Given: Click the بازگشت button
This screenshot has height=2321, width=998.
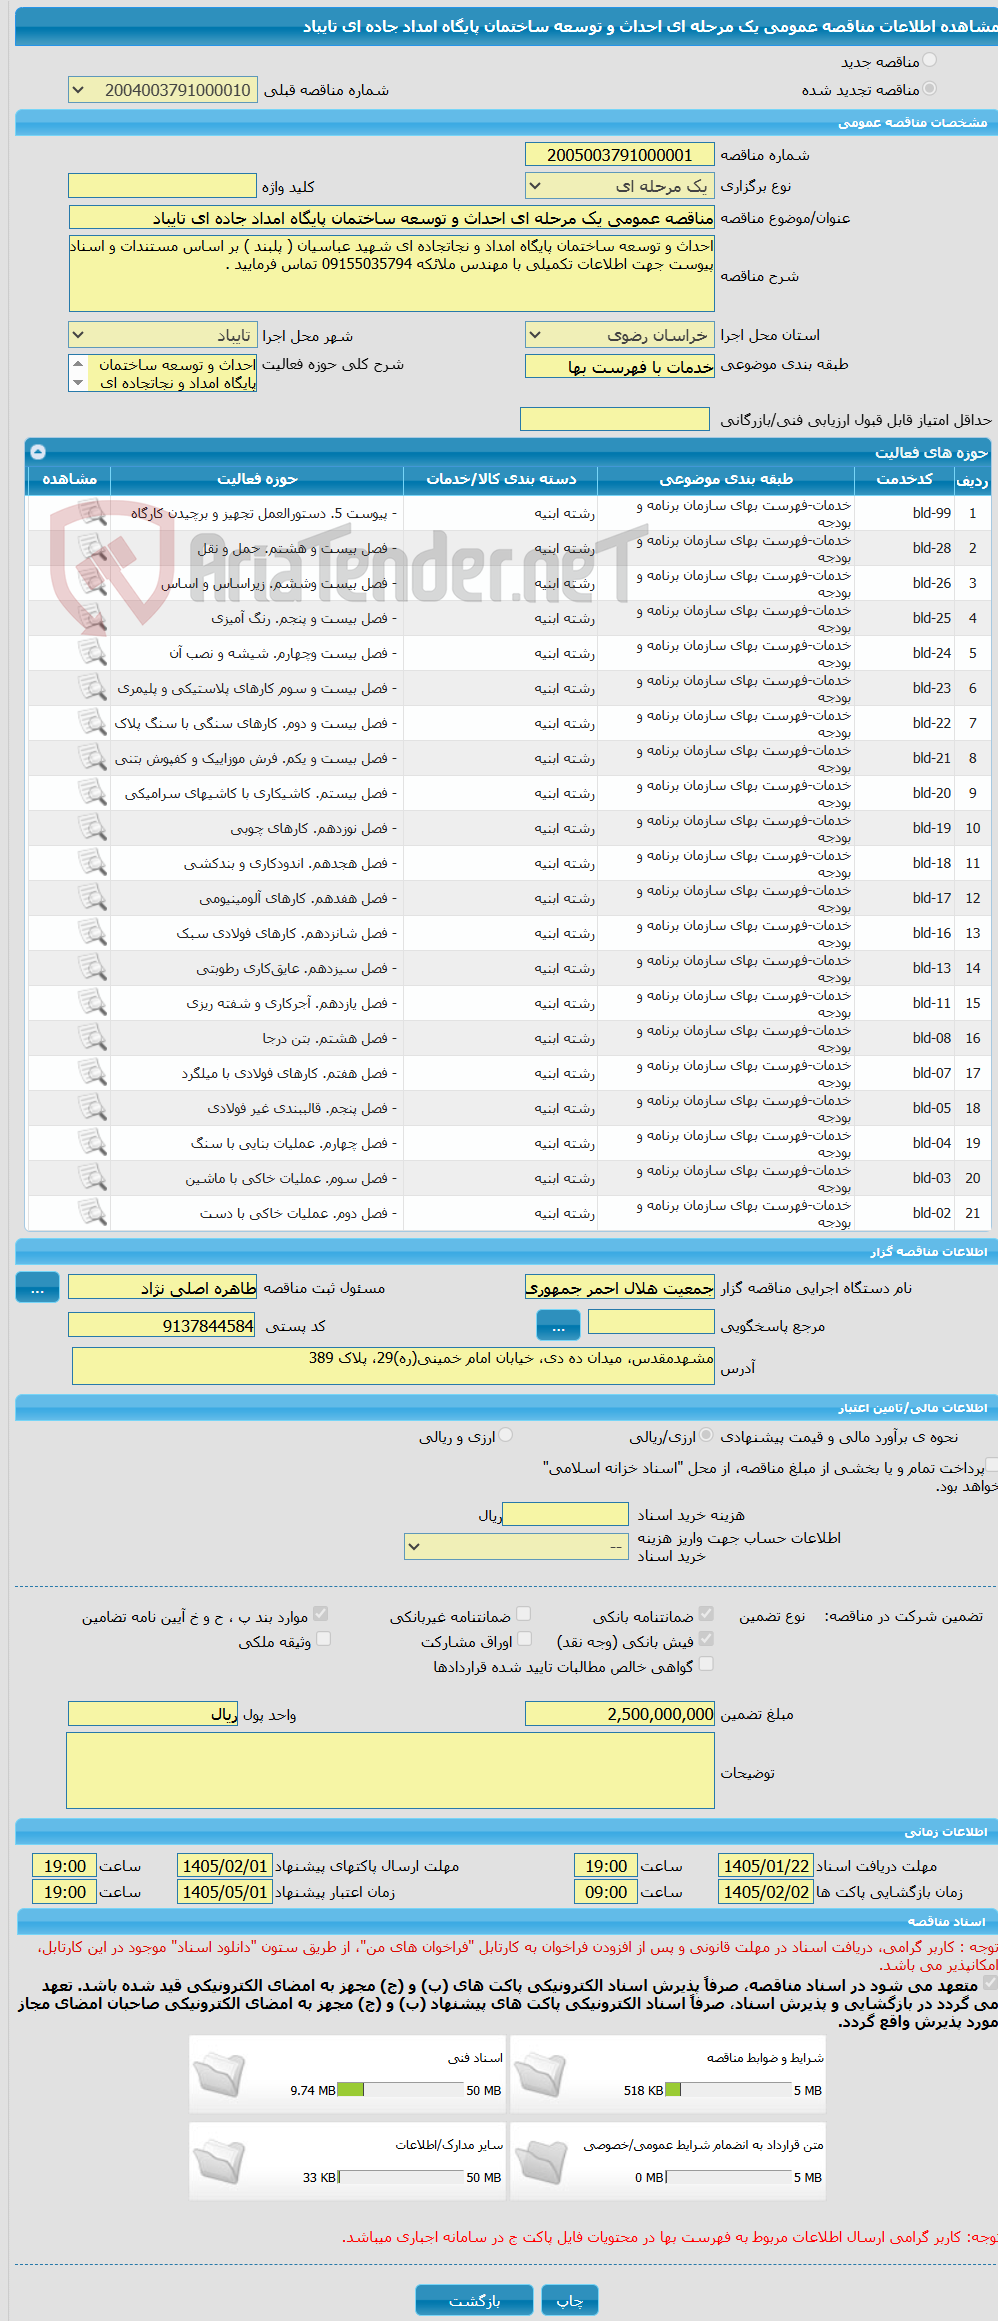Looking at the screenshot, I should [474, 2300].
